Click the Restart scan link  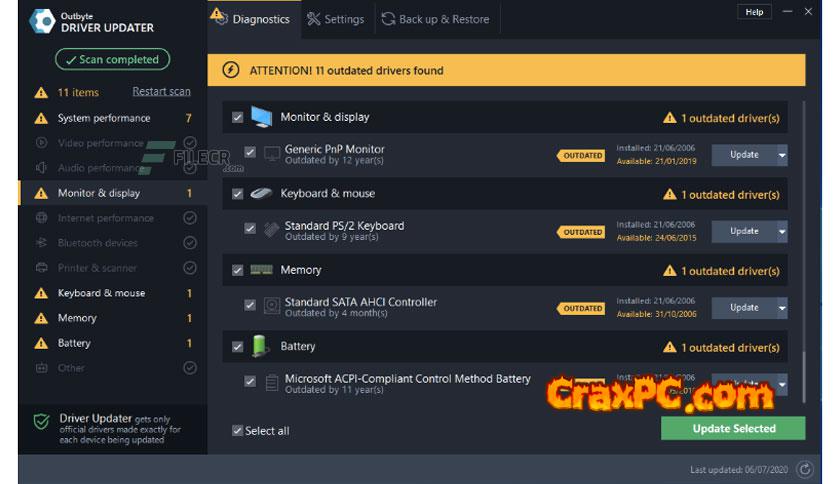click(x=162, y=91)
